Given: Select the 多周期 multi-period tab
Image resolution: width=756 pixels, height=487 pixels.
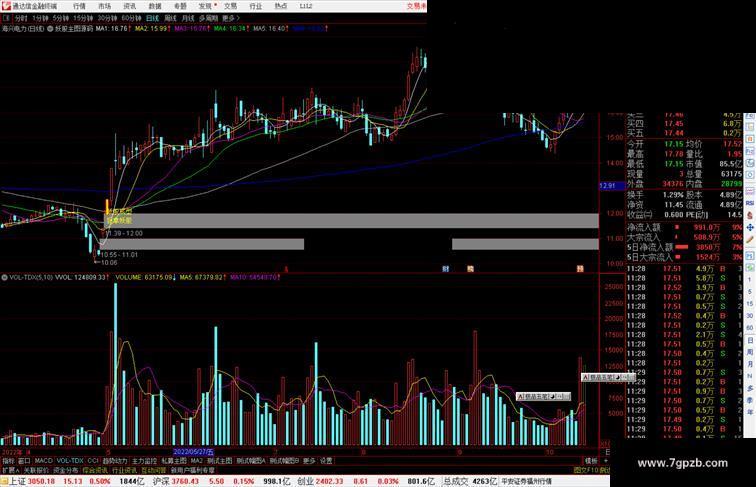Looking at the screenshot, I should (208, 18).
